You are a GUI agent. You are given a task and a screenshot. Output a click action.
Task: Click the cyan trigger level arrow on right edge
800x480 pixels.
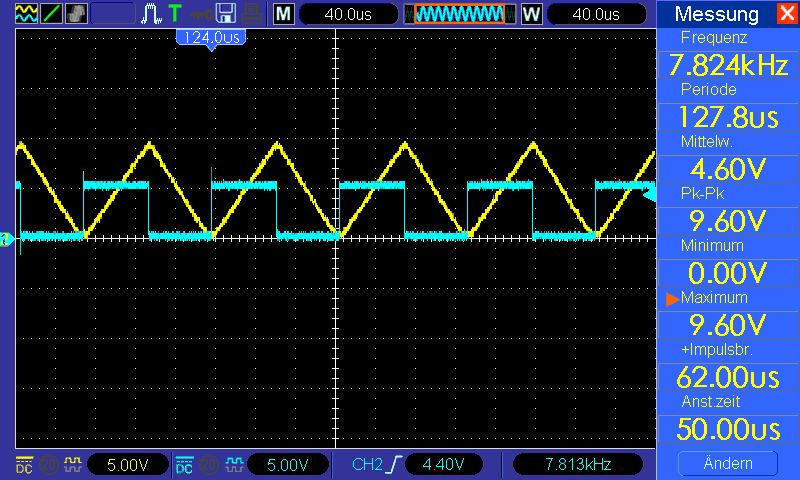point(649,194)
